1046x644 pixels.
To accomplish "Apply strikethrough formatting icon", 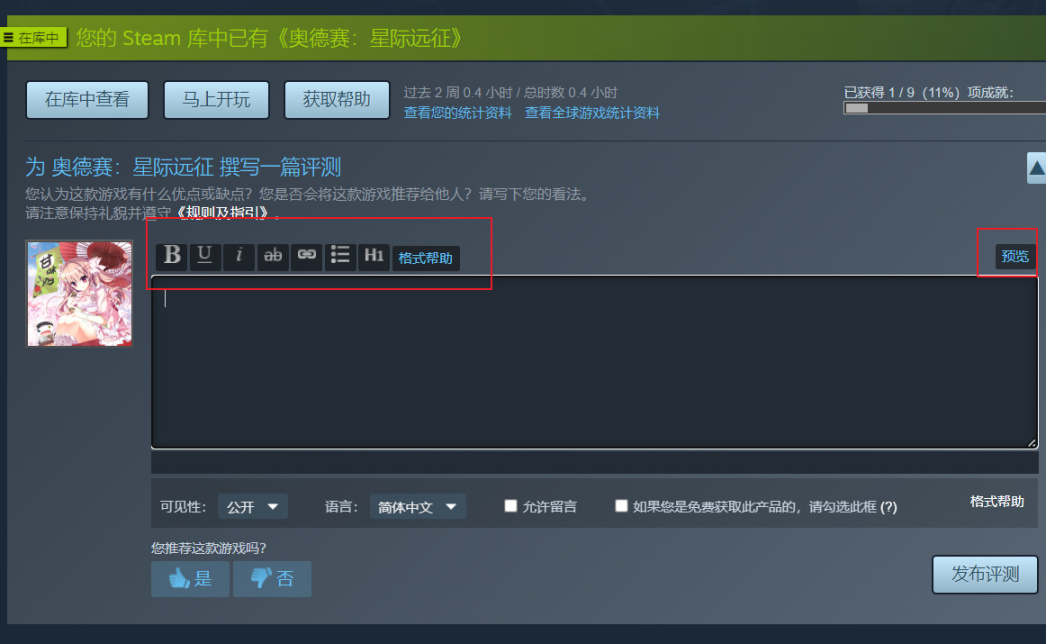I will (273, 256).
